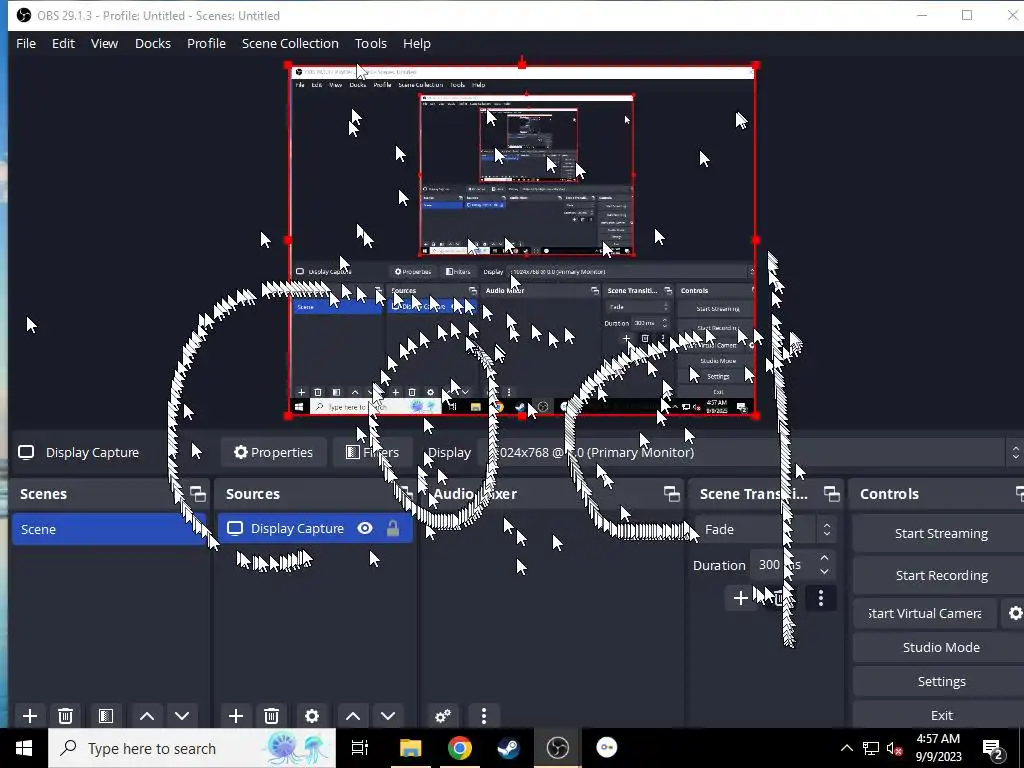Open the Edit menu
The height and width of the screenshot is (768, 1024).
pyautogui.click(x=63, y=43)
